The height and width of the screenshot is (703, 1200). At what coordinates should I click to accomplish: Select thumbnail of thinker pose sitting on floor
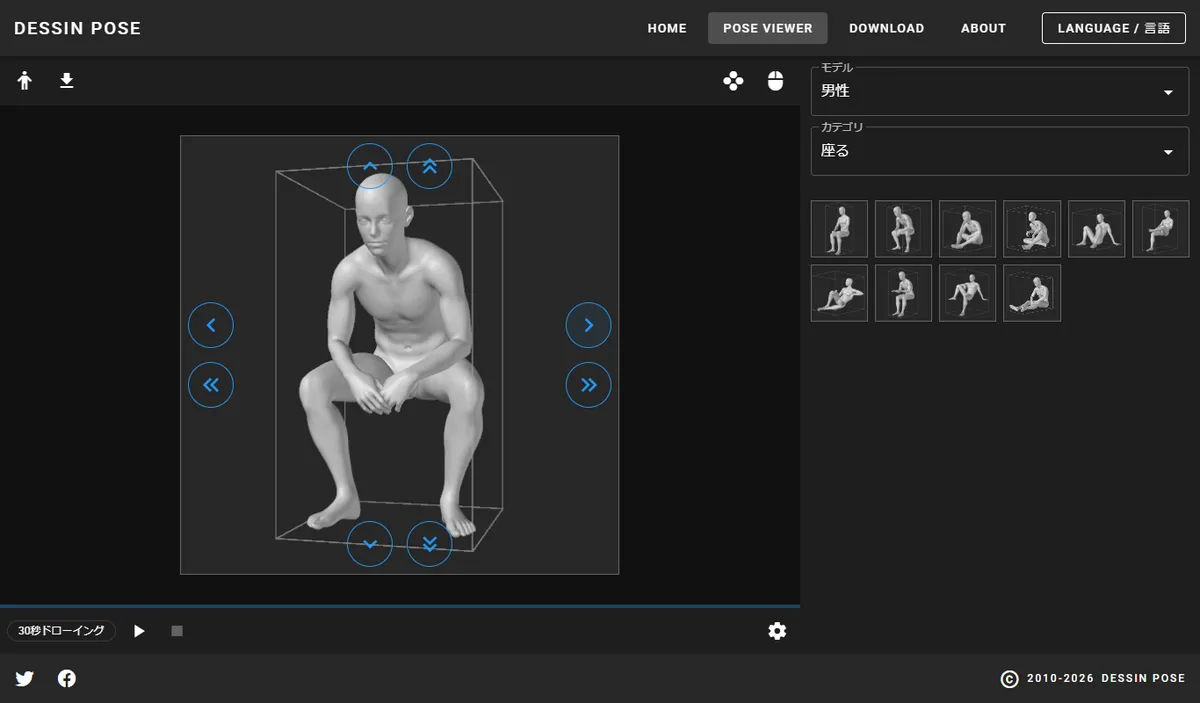pos(967,229)
